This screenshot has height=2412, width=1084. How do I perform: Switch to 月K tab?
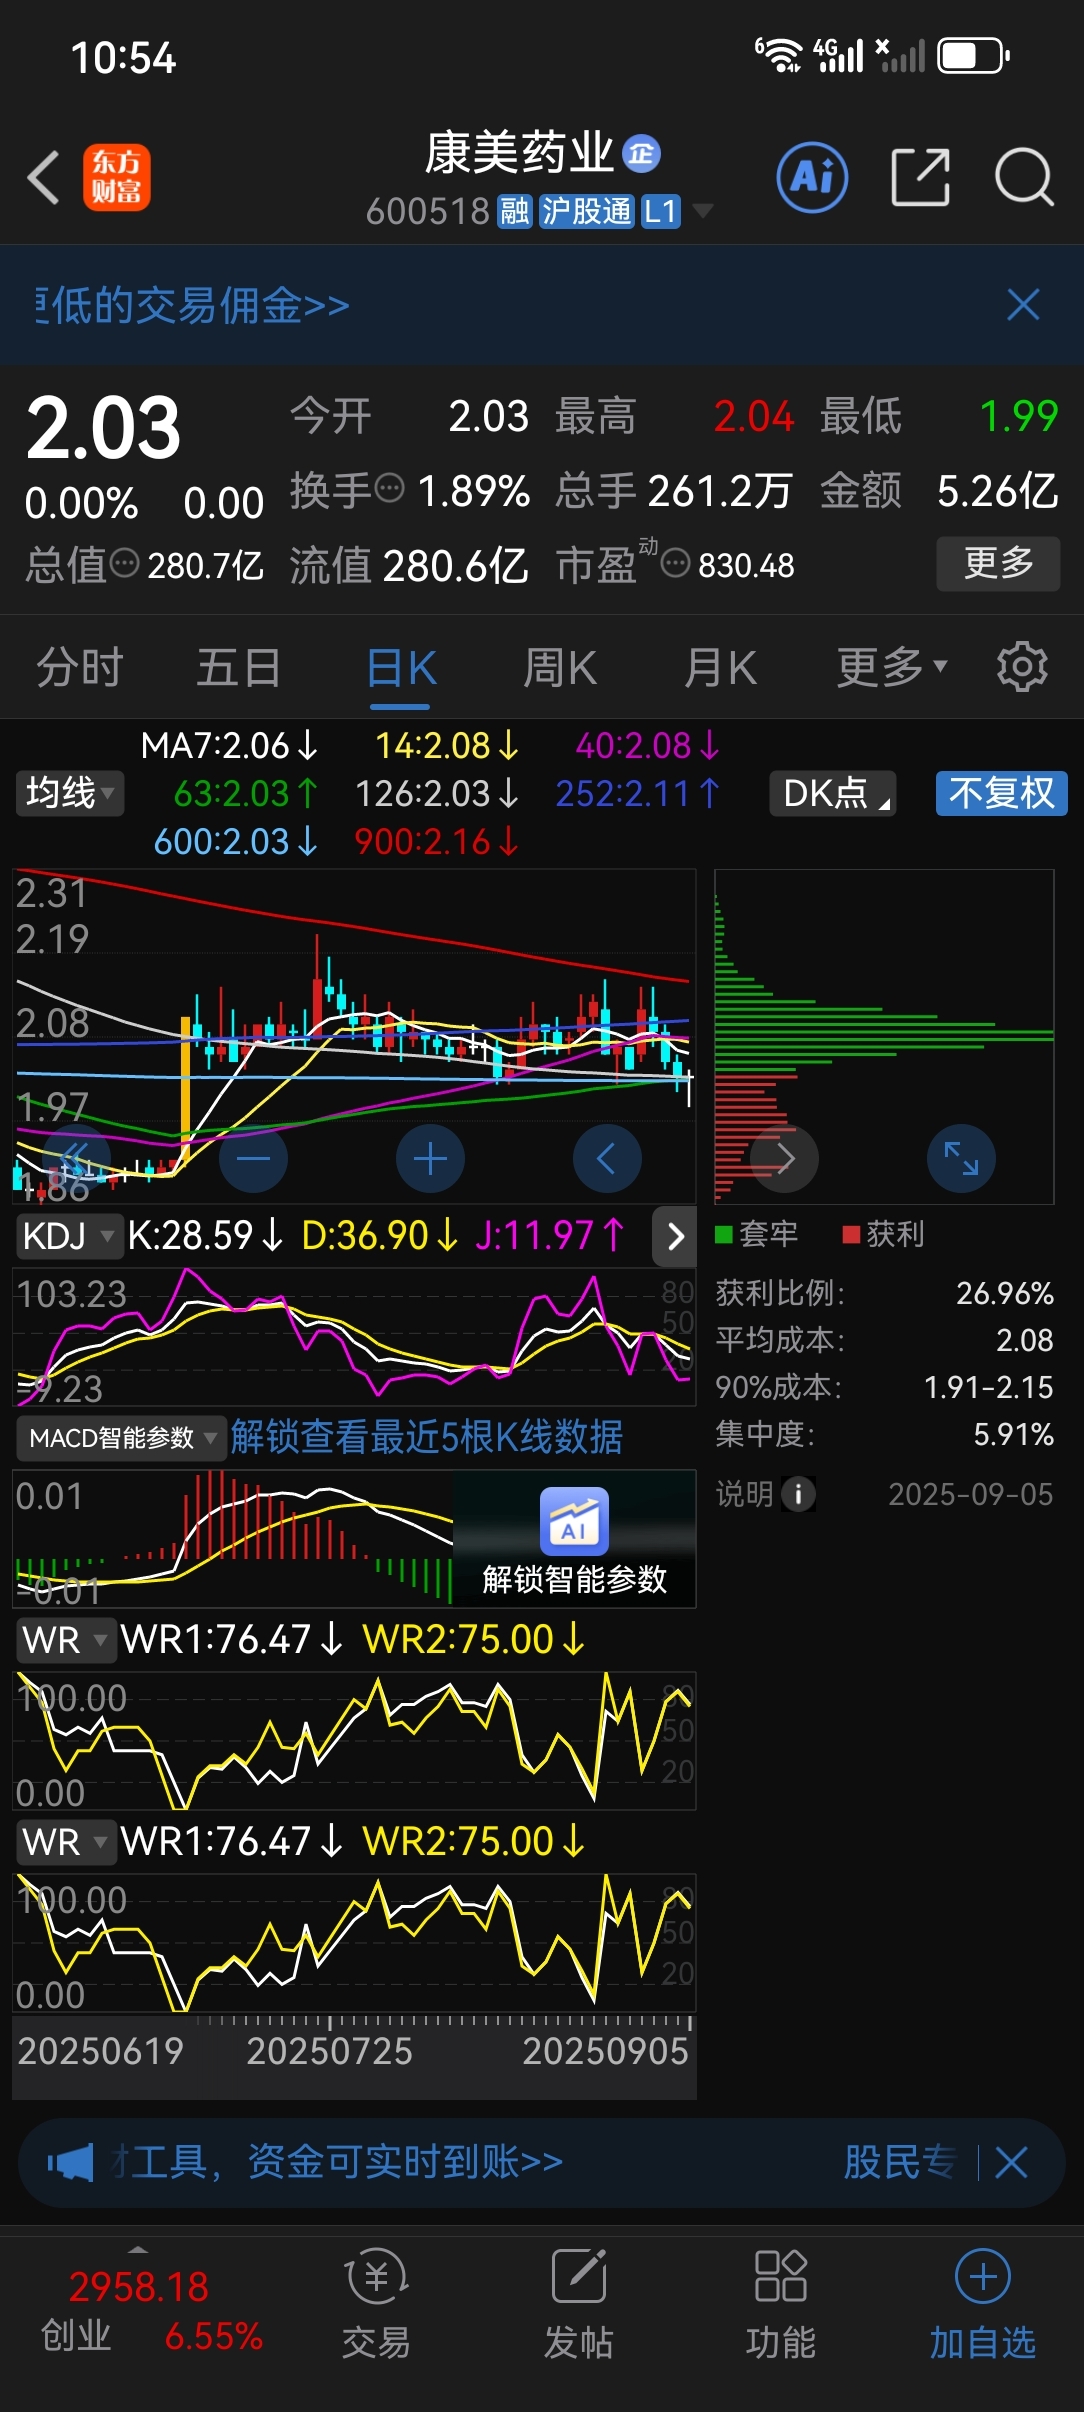pyautogui.click(x=720, y=667)
